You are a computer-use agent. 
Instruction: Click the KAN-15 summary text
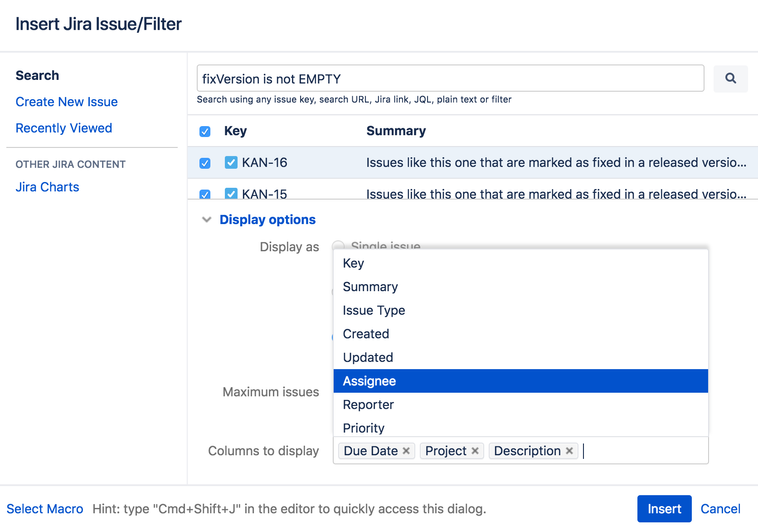click(x=556, y=194)
